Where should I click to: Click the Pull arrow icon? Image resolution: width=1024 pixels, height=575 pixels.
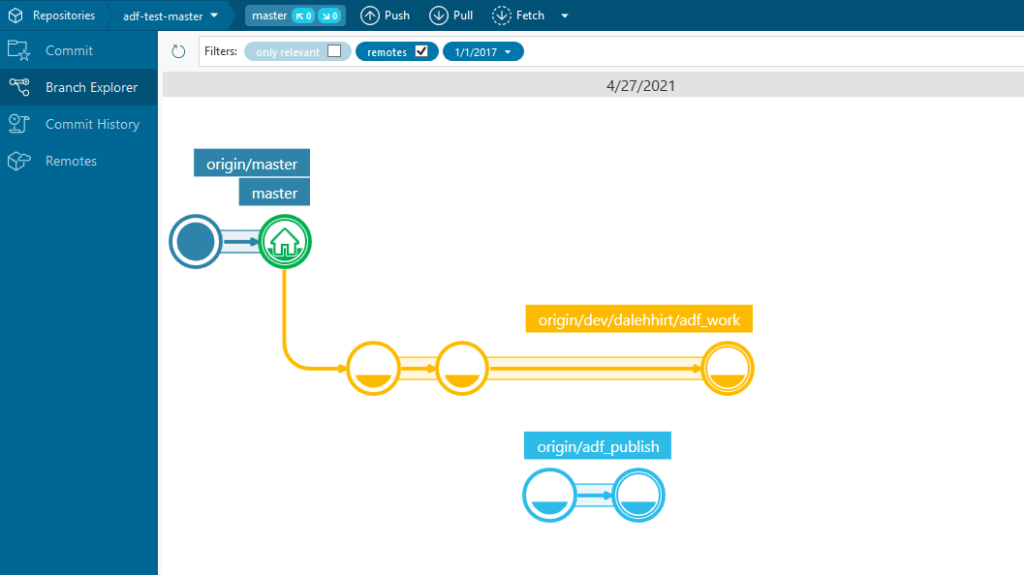438,15
